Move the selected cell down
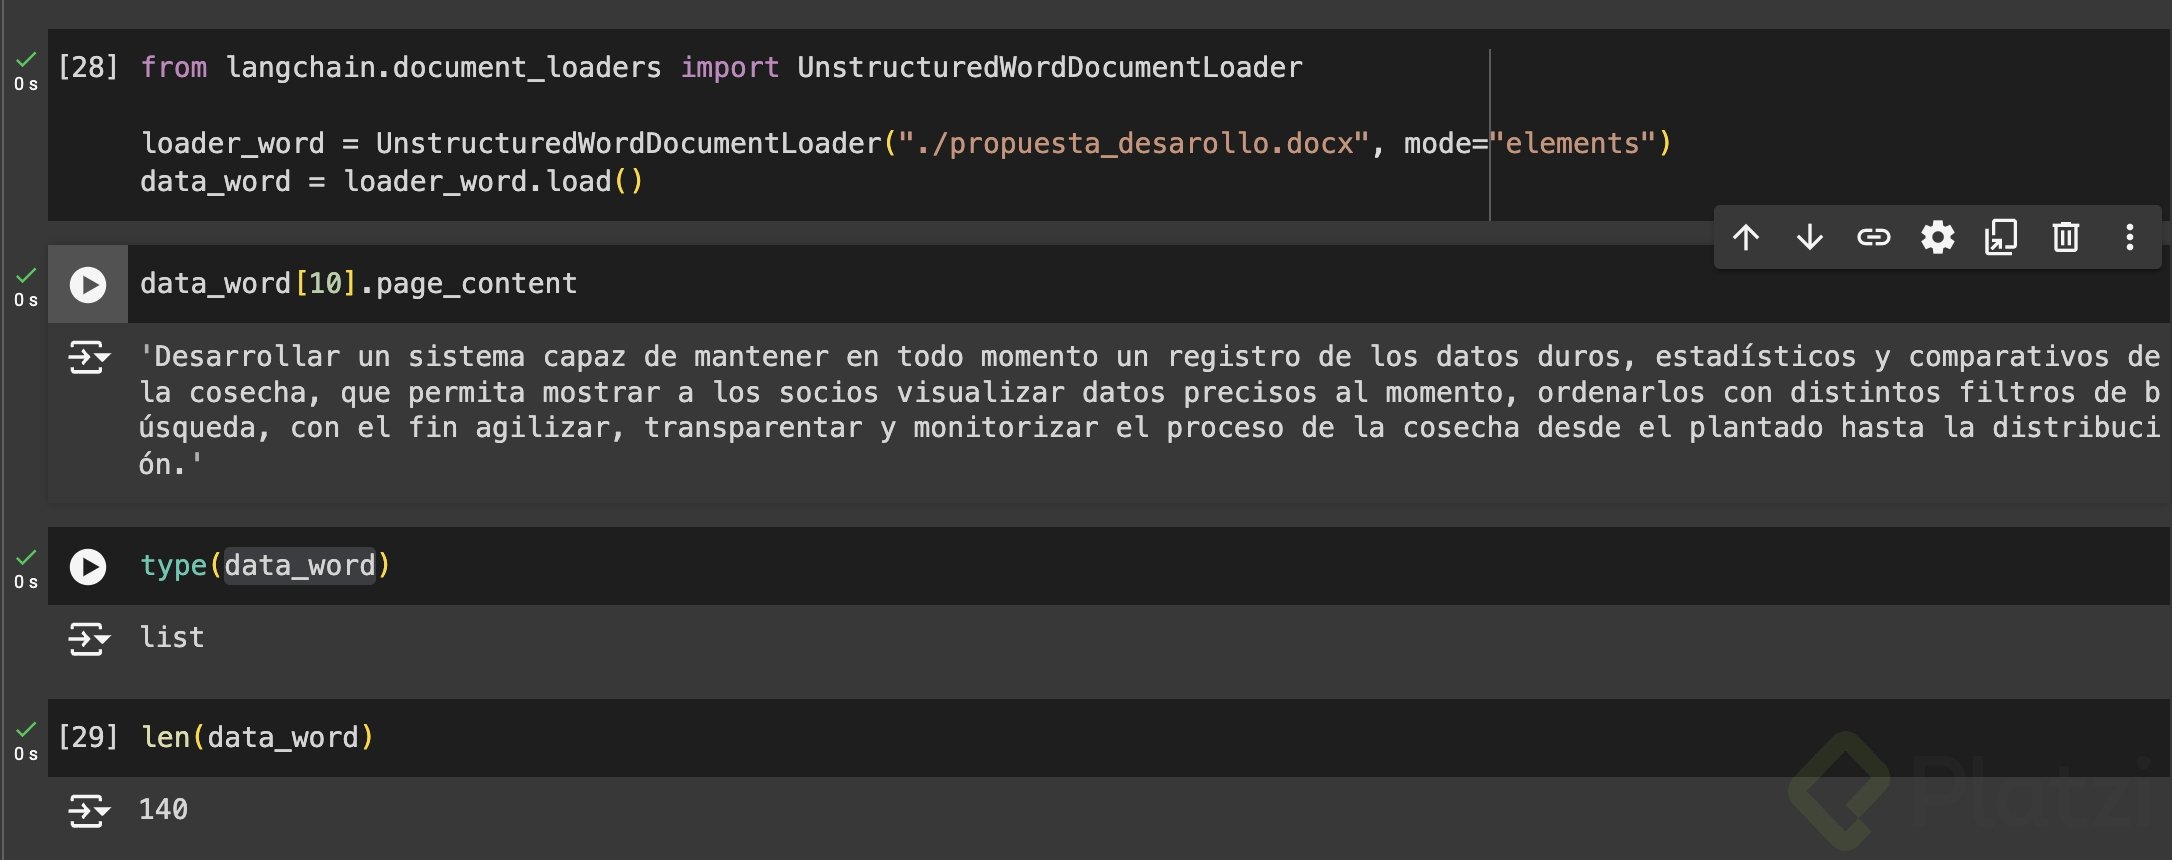Screen dimensions: 2172x860 coord(1810,238)
